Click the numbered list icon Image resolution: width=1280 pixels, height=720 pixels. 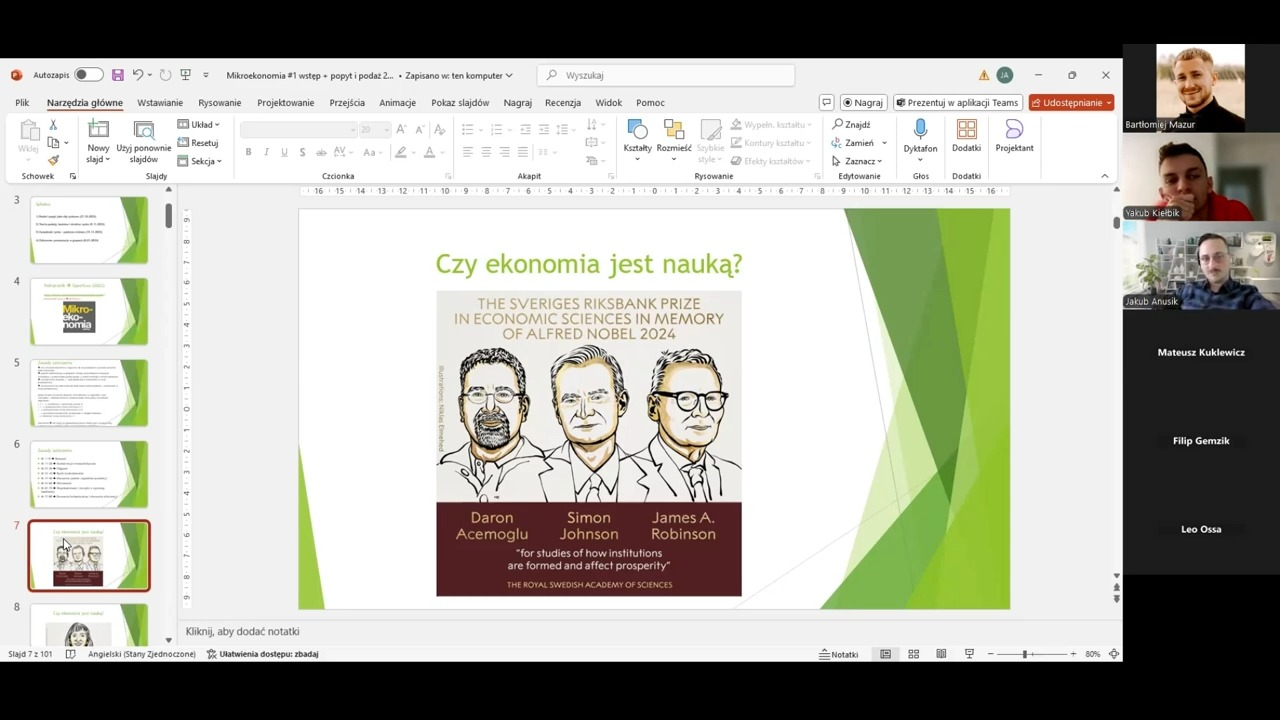click(x=496, y=130)
